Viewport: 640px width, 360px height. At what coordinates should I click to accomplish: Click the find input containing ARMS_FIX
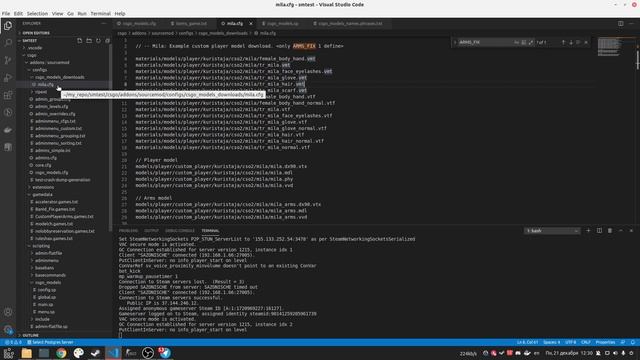[x=485, y=42]
